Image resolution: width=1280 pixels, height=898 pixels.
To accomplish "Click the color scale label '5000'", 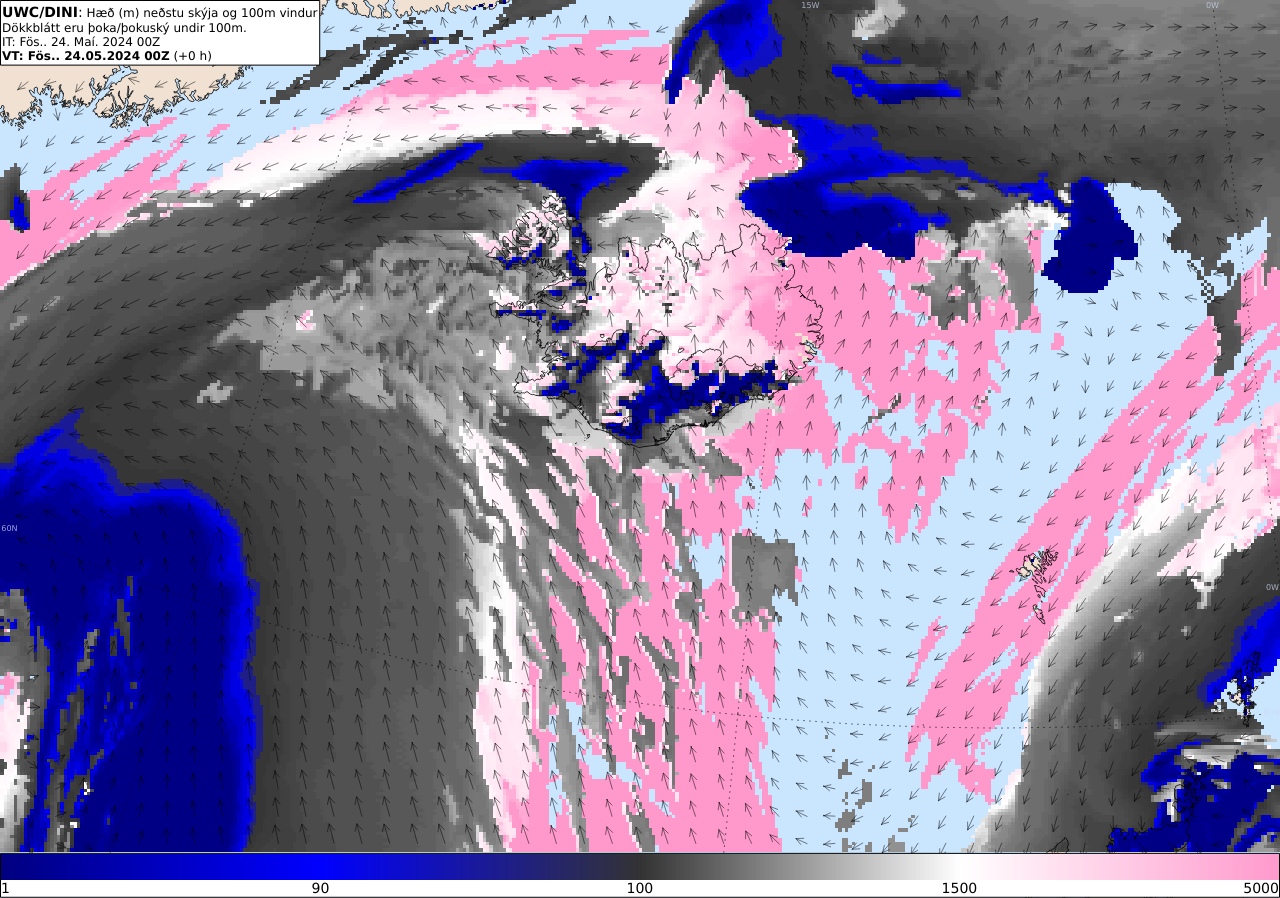I will point(1261,888).
